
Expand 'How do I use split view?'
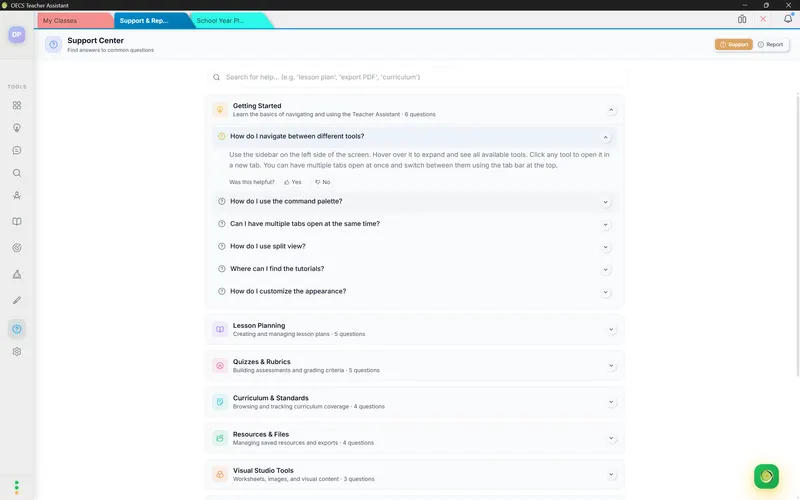point(605,247)
